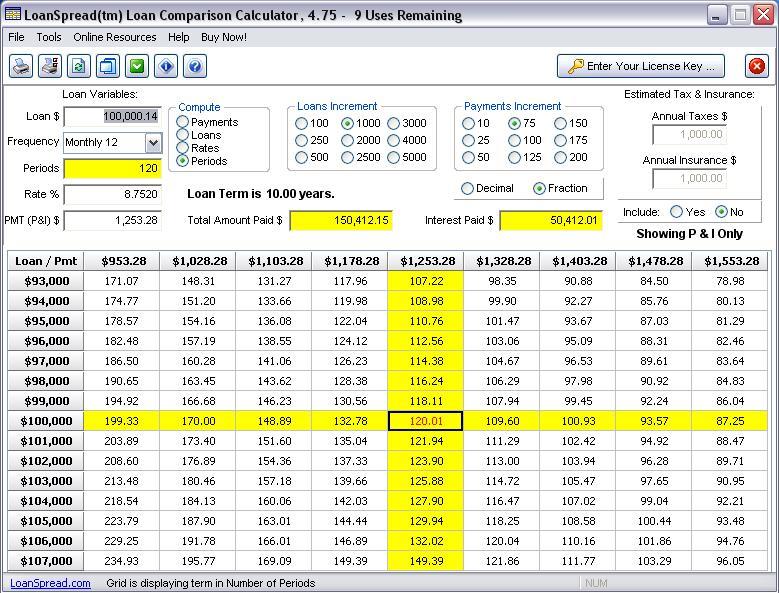Click the printer icon in toolbar
Viewport: 779px width, 593px height.
click(21, 66)
